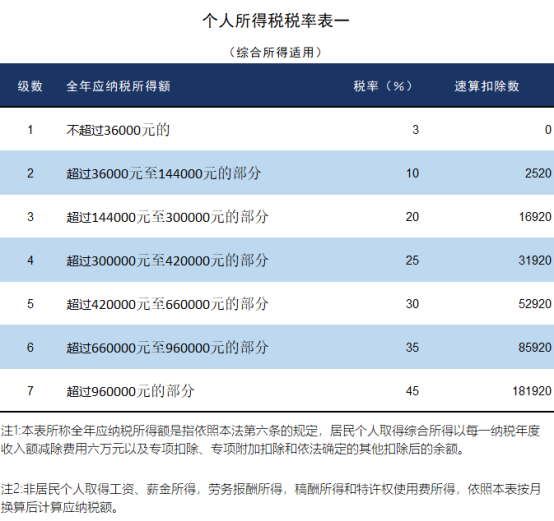Select the row 超过960000元的部分
Viewport: 554px width, 521px height.
coord(277,390)
